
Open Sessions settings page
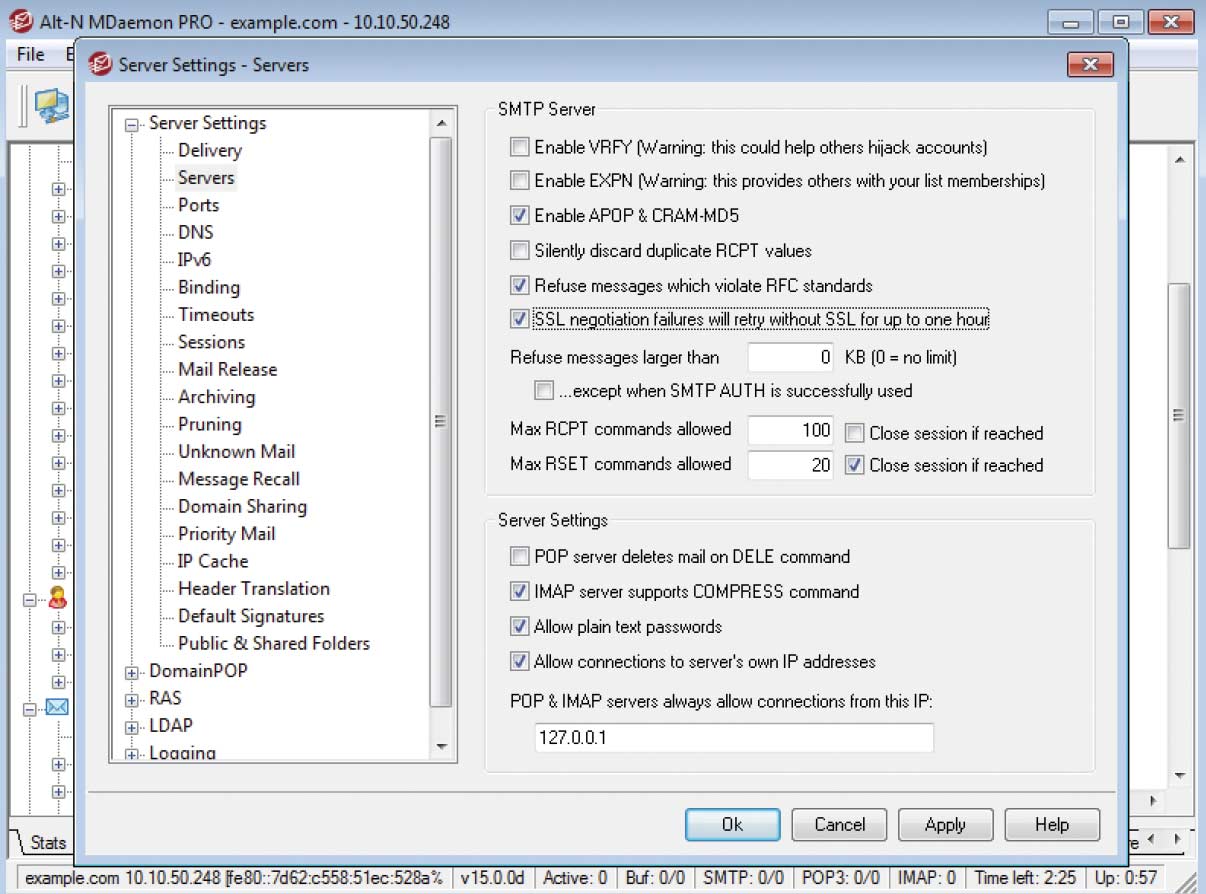(x=211, y=342)
